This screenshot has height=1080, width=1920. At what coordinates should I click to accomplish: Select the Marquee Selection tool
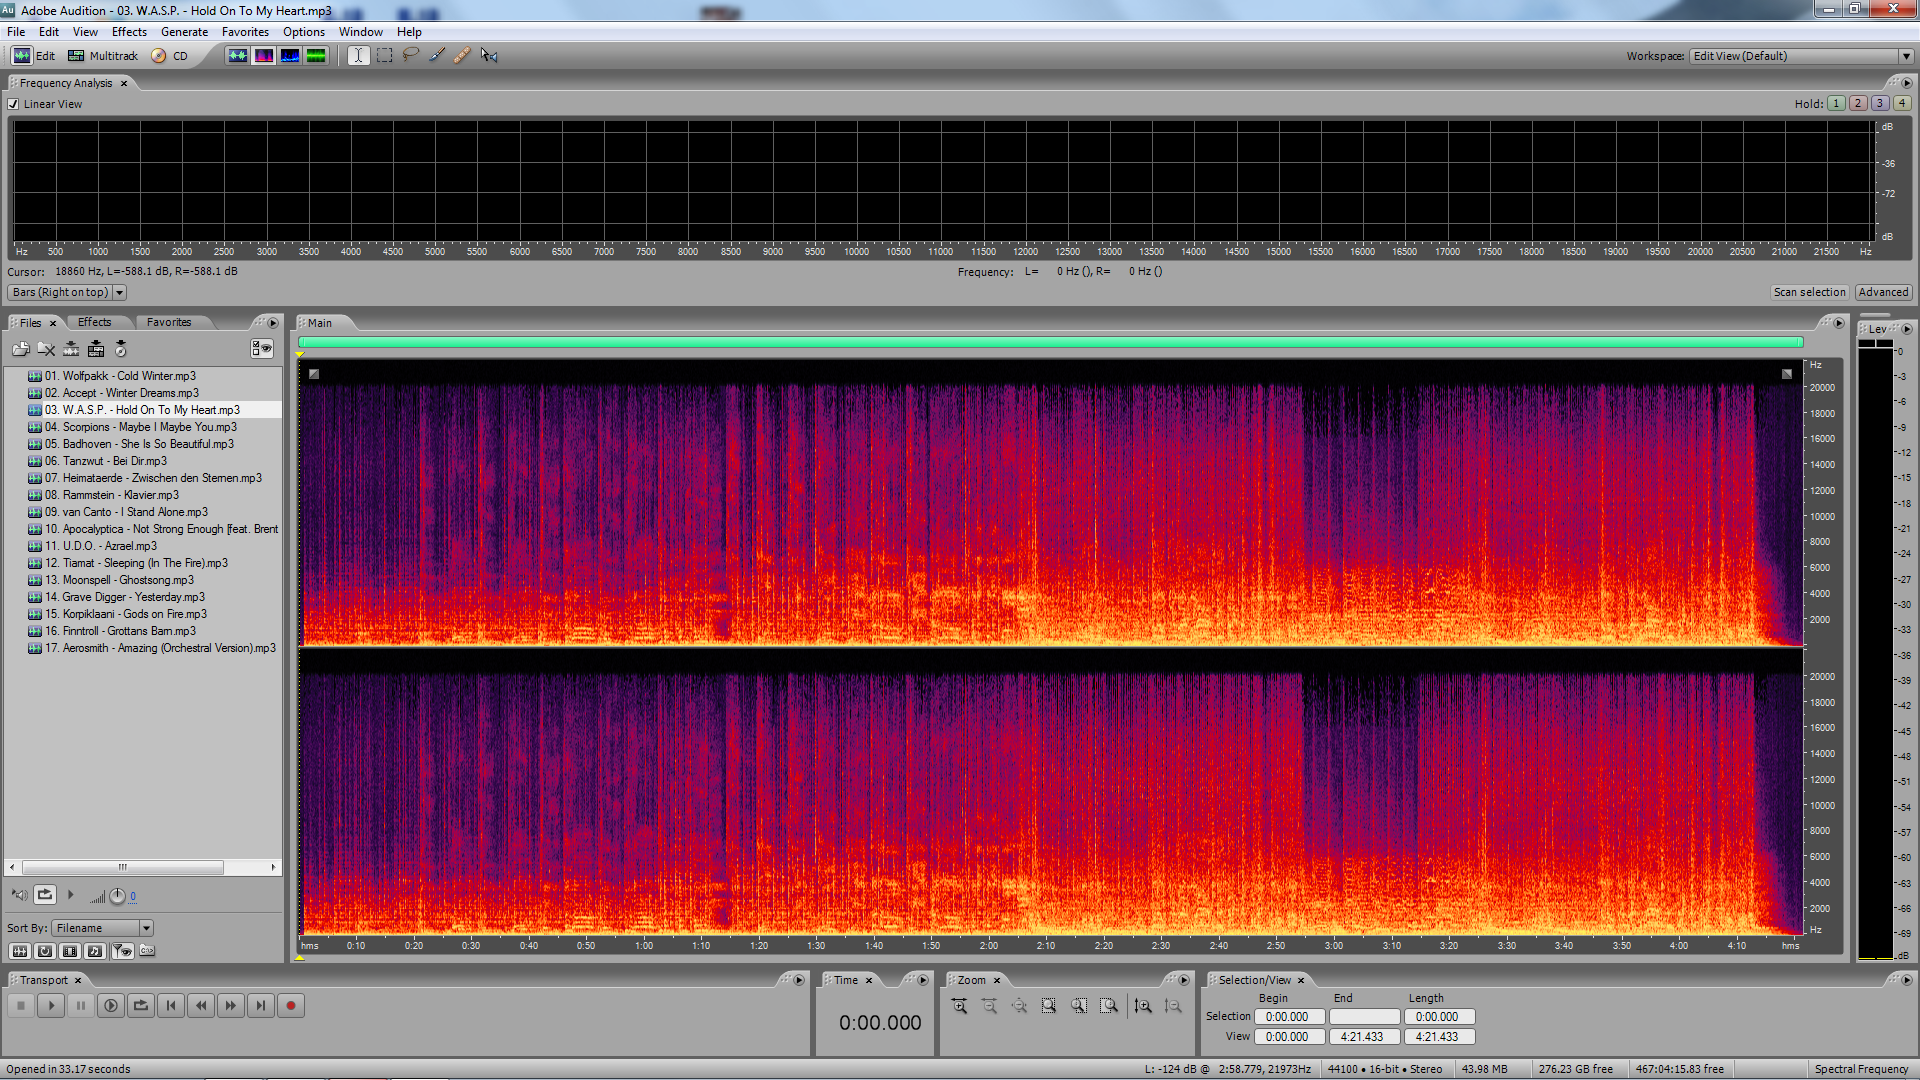[384, 56]
